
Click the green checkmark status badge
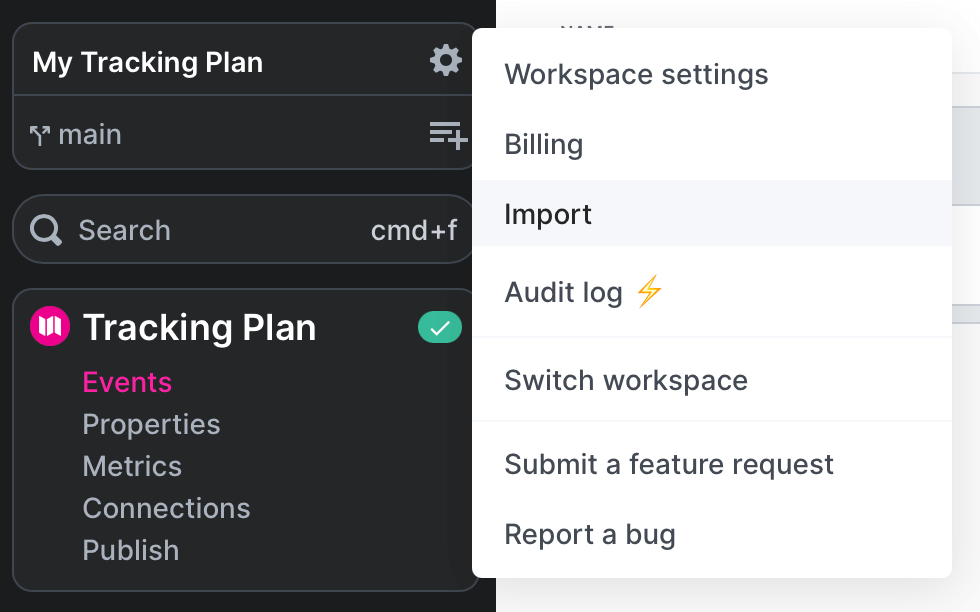[439, 327]
